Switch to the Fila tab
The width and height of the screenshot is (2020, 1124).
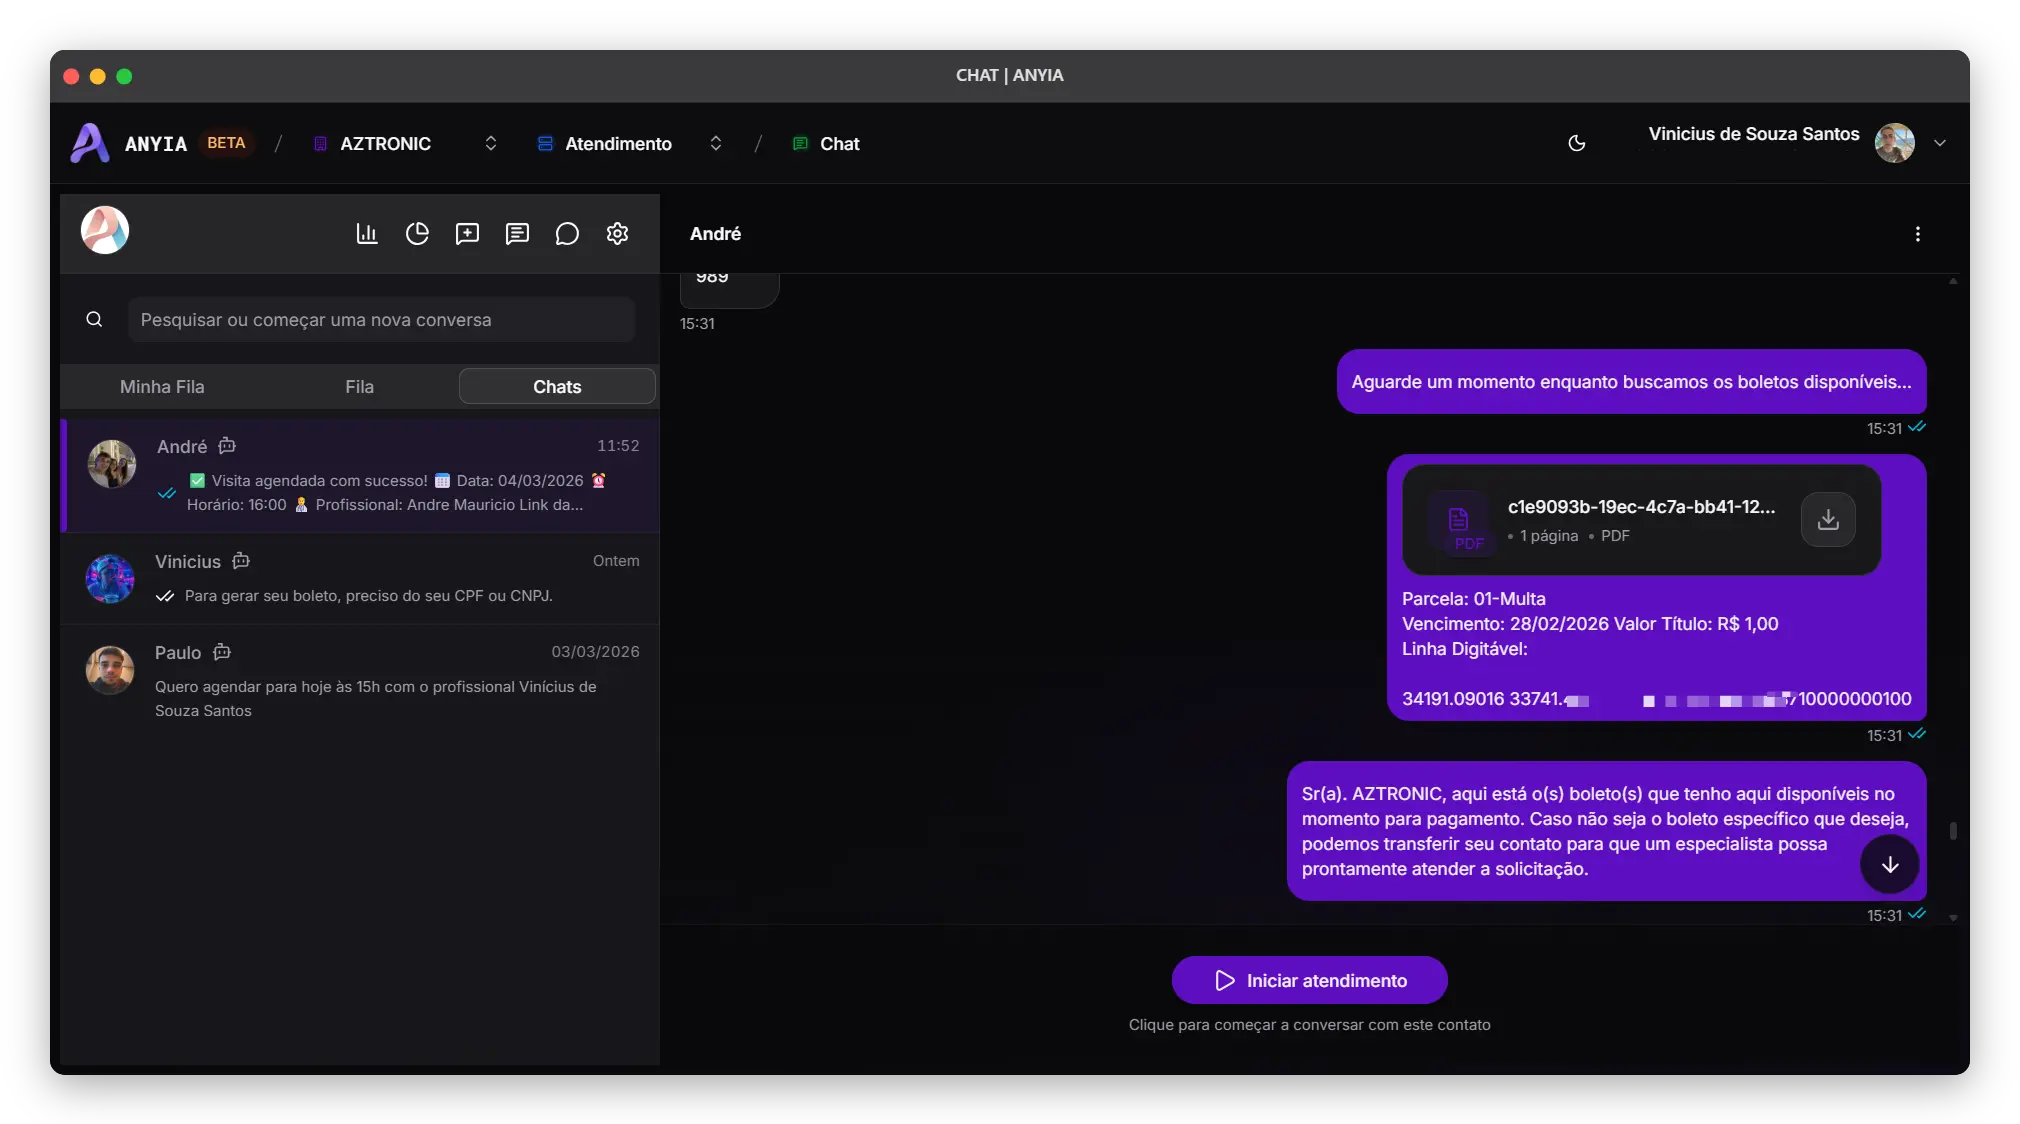(360, 387)
